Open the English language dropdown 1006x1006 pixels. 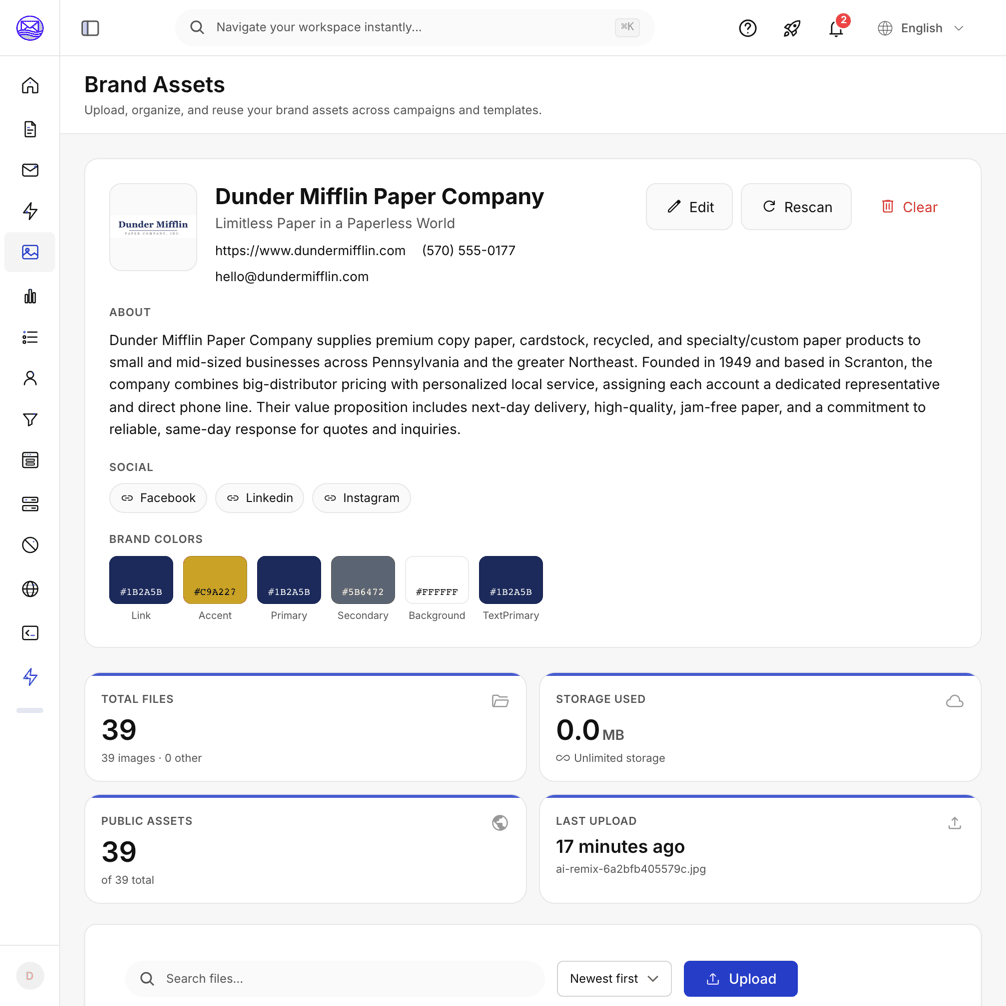click(921, 28)
